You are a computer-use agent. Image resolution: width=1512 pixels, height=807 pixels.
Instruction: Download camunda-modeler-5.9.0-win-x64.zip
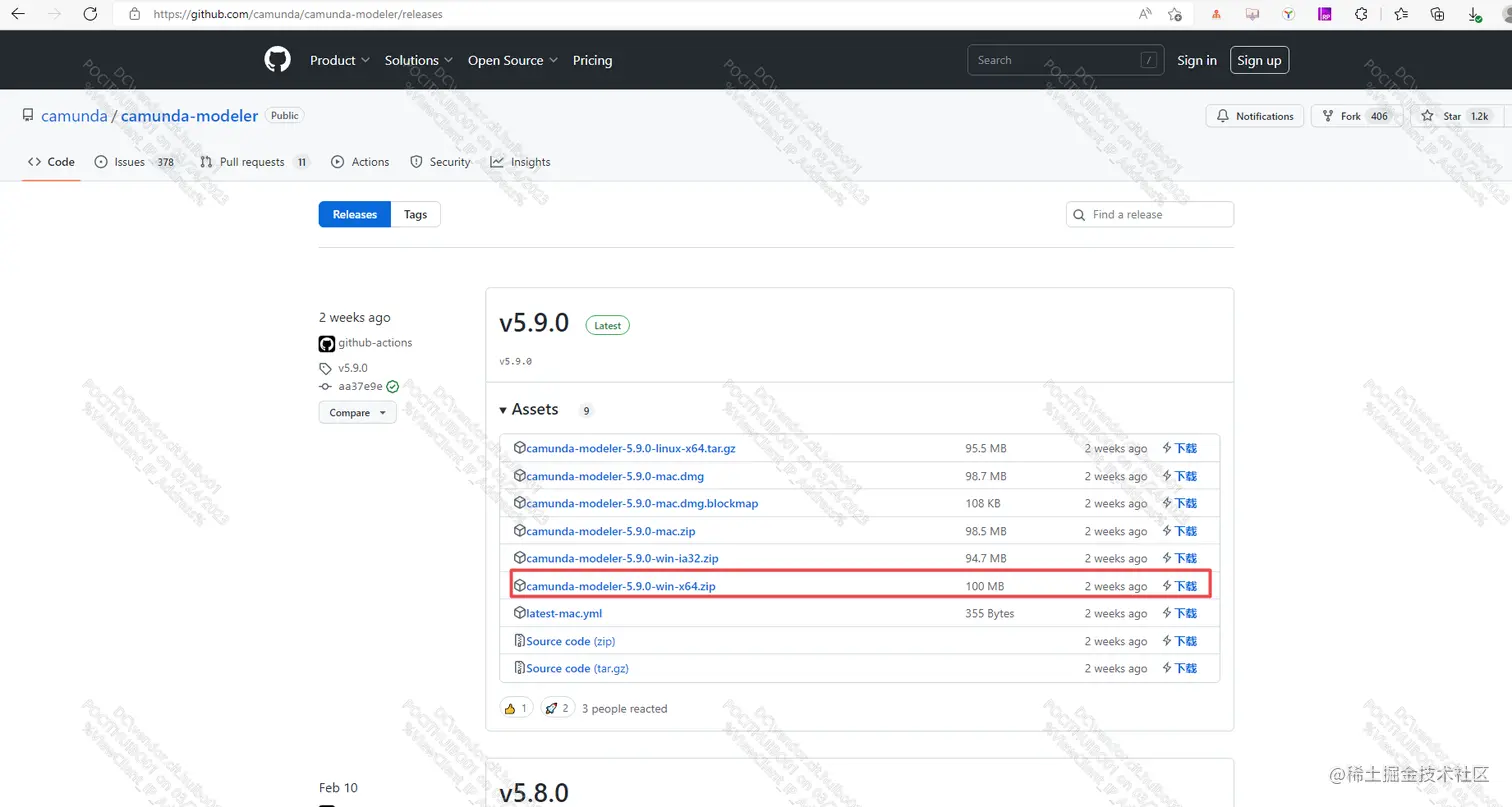[621, 586]
